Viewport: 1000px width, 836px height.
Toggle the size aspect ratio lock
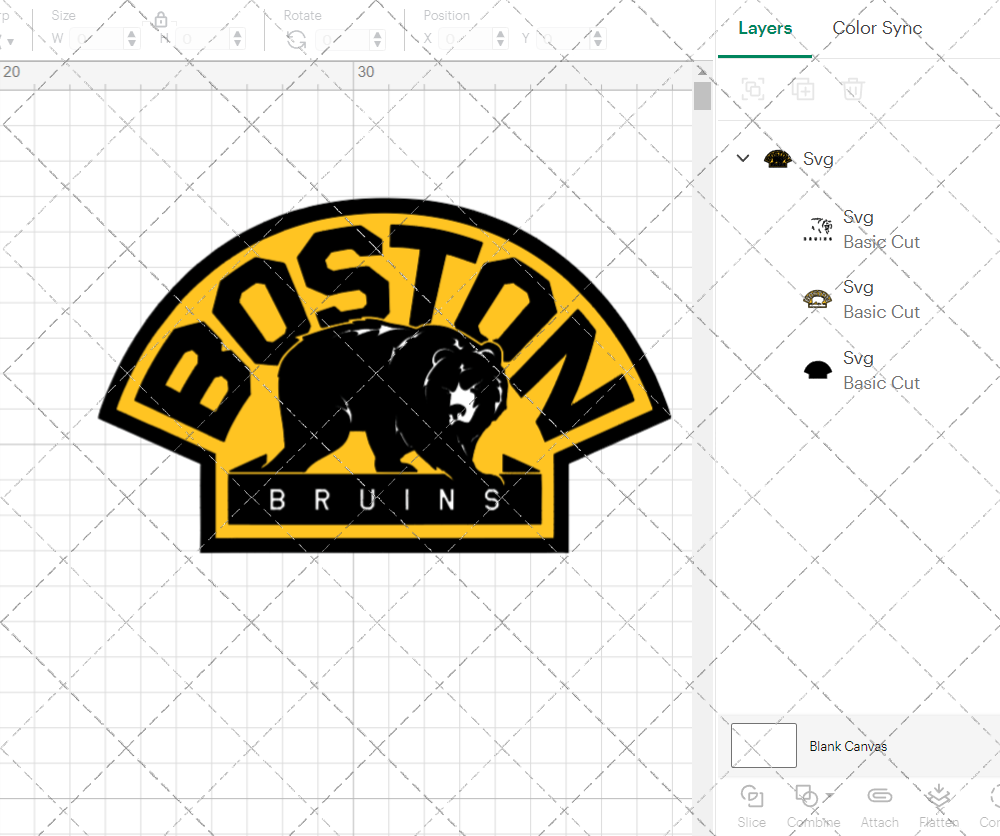pyautogui.click(x=161, y=21)
